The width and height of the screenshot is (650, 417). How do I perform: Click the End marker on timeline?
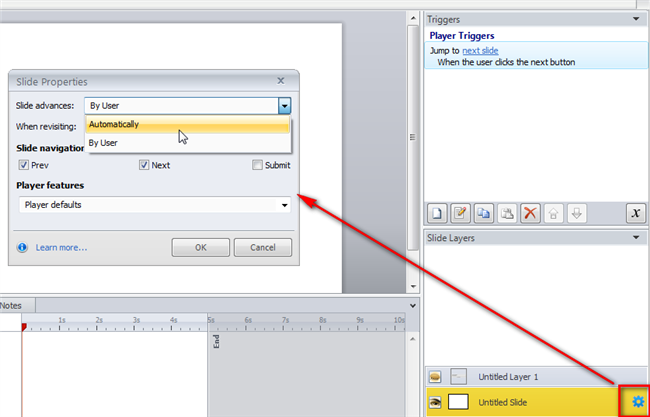tap(216, 342)
